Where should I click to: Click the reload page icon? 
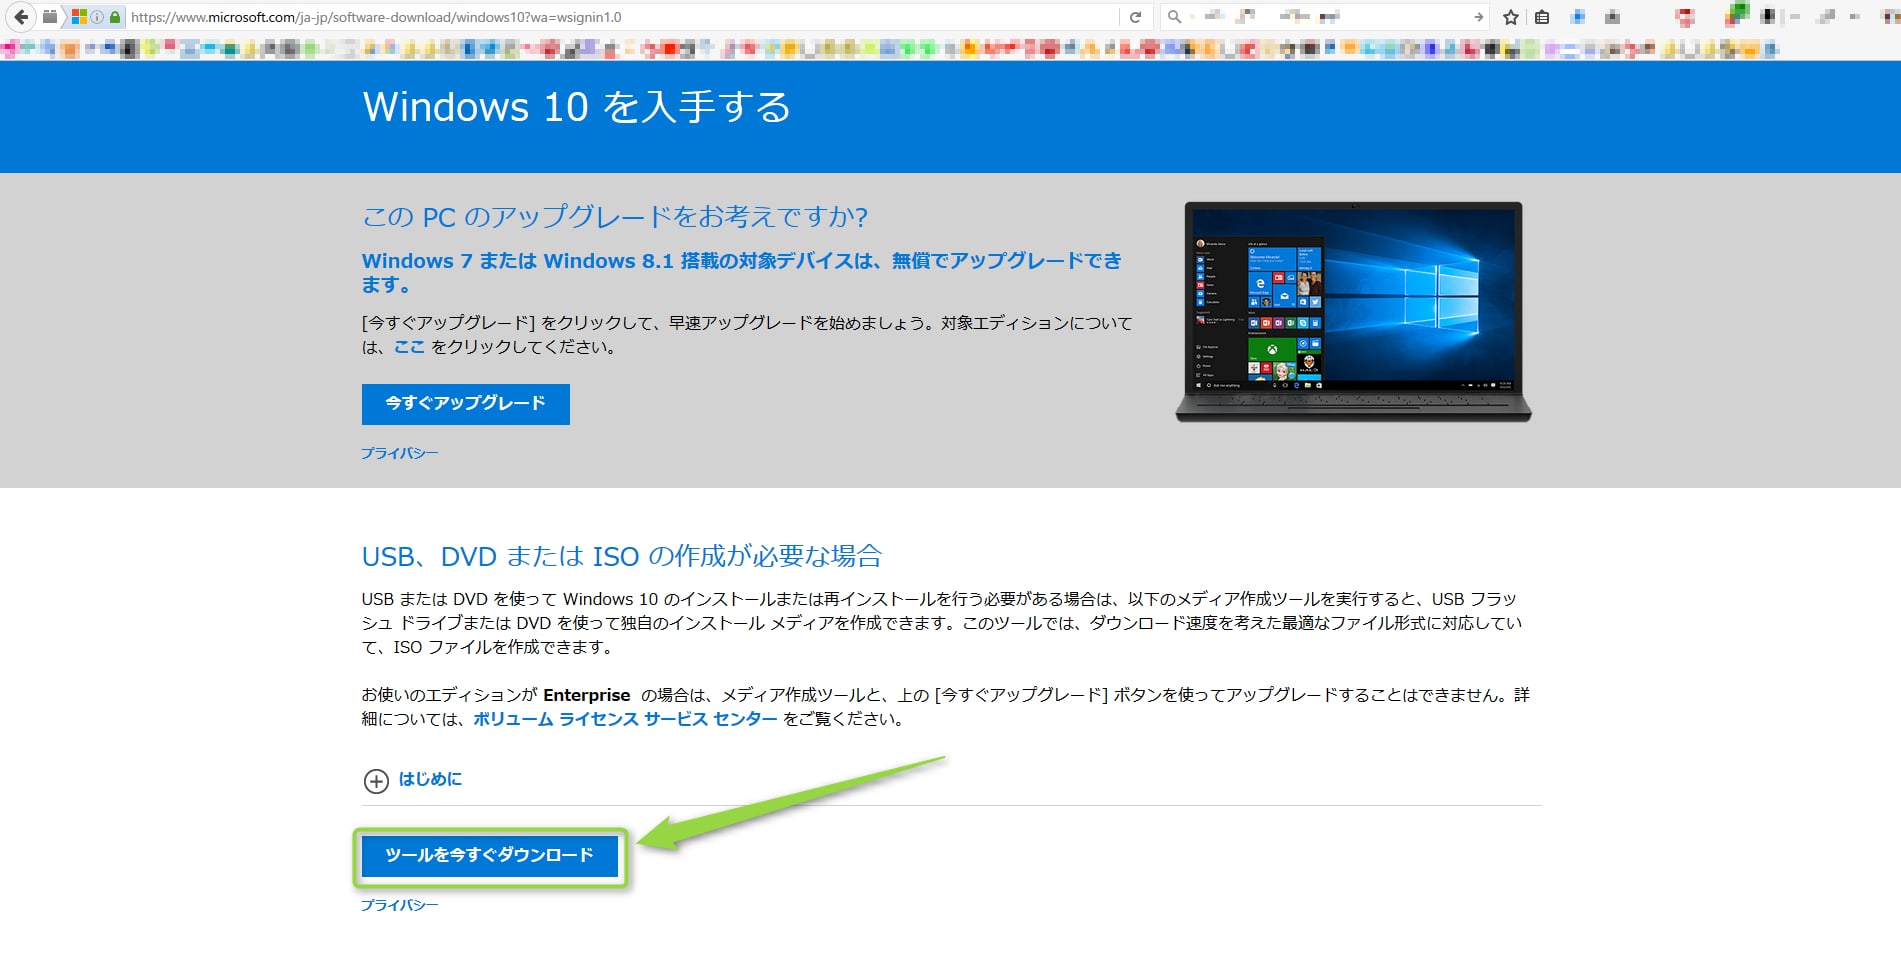pyautogui.click(x=1135, y=17)
